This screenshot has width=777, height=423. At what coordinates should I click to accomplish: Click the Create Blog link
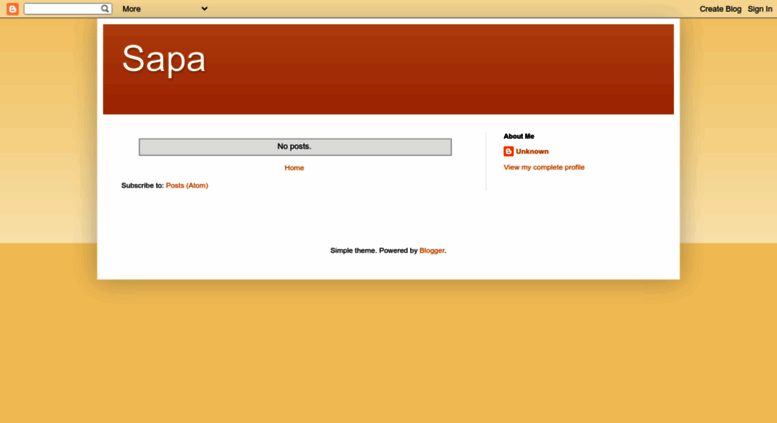(x=720, y=9)
